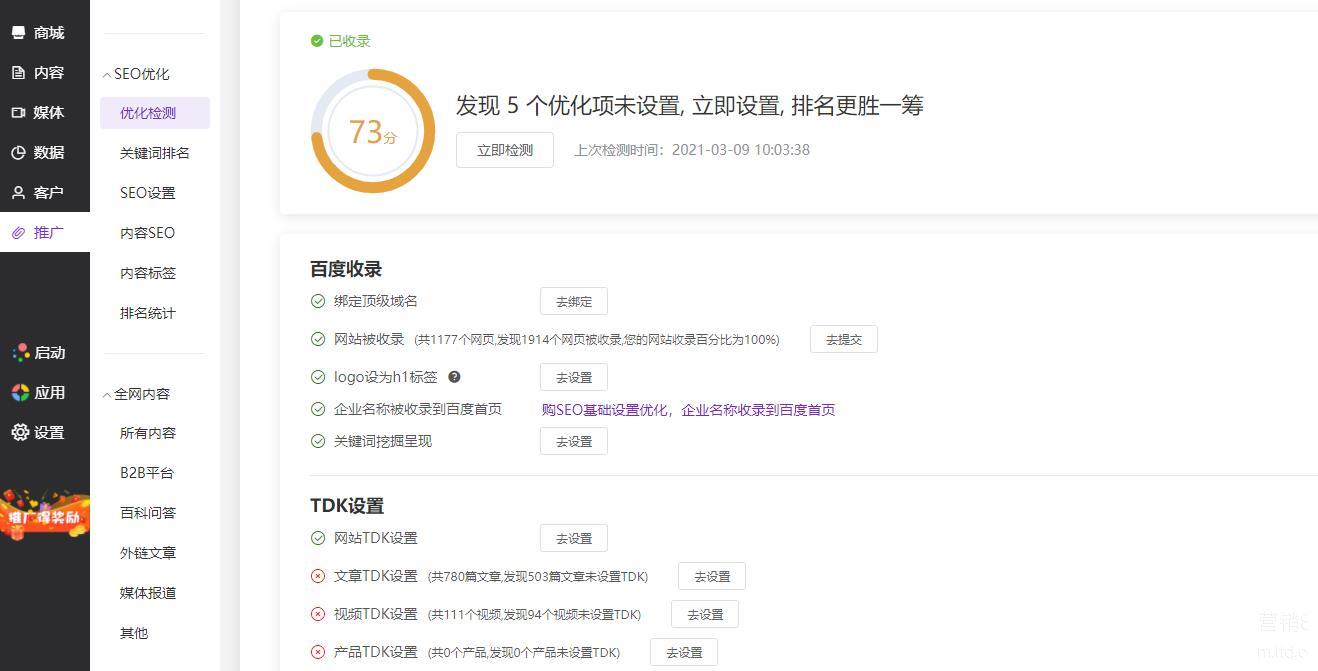
Task: Open the 内容 content document icon
Action: click(x=18, y=73)
